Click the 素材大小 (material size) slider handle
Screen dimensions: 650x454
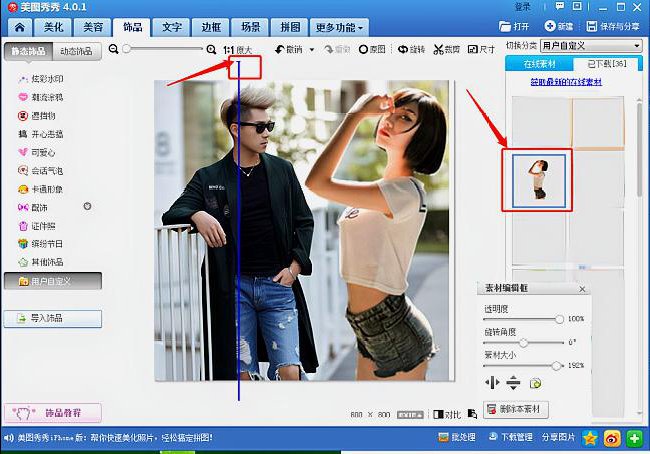click(x=556, y=366)
